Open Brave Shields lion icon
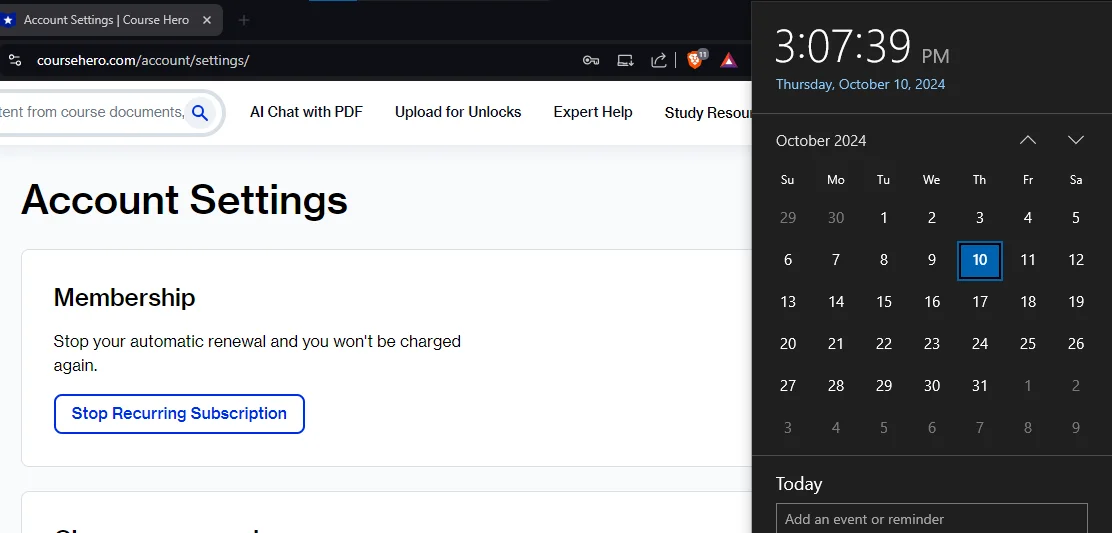The height and width of the screenshot is (533, 1112). pos(696,60)
